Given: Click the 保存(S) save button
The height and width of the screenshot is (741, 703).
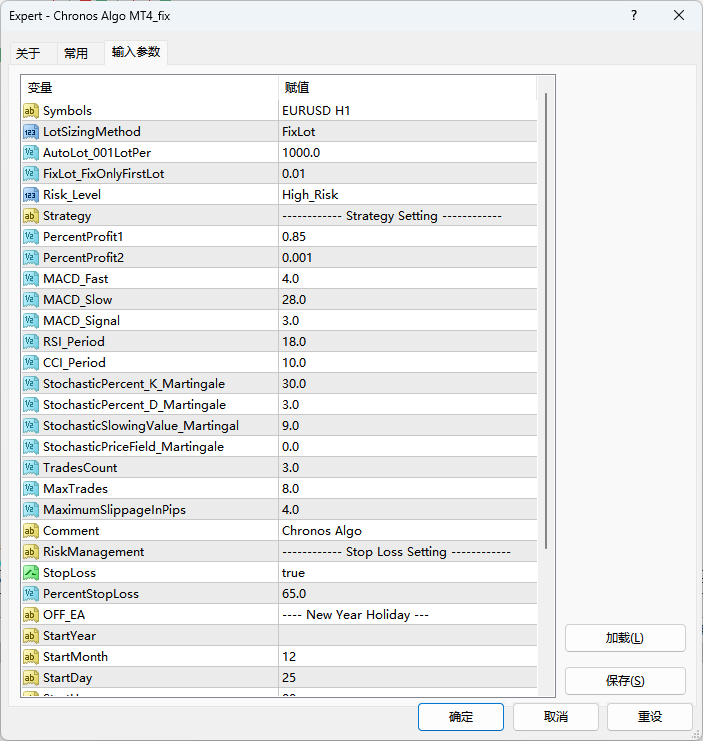Looking at the screenshot, I should tap(625, 681).
